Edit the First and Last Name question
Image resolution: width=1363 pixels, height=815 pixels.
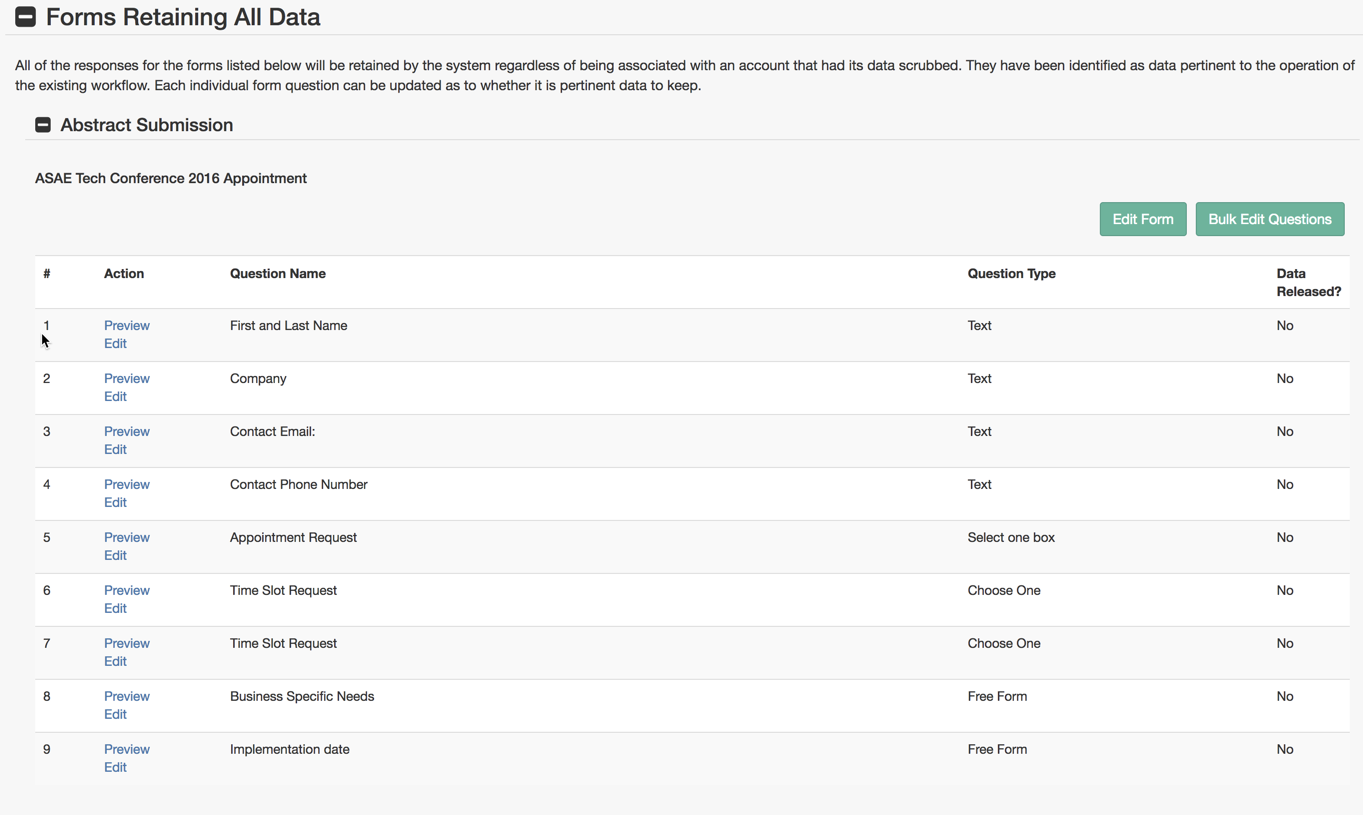point(115,344)
